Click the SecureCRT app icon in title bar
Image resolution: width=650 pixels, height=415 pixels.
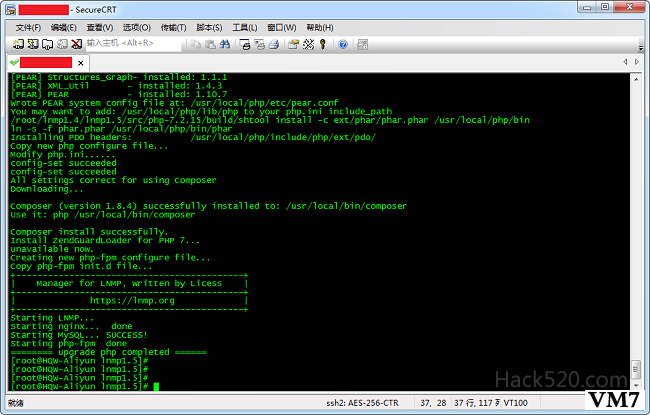(10, 10)
